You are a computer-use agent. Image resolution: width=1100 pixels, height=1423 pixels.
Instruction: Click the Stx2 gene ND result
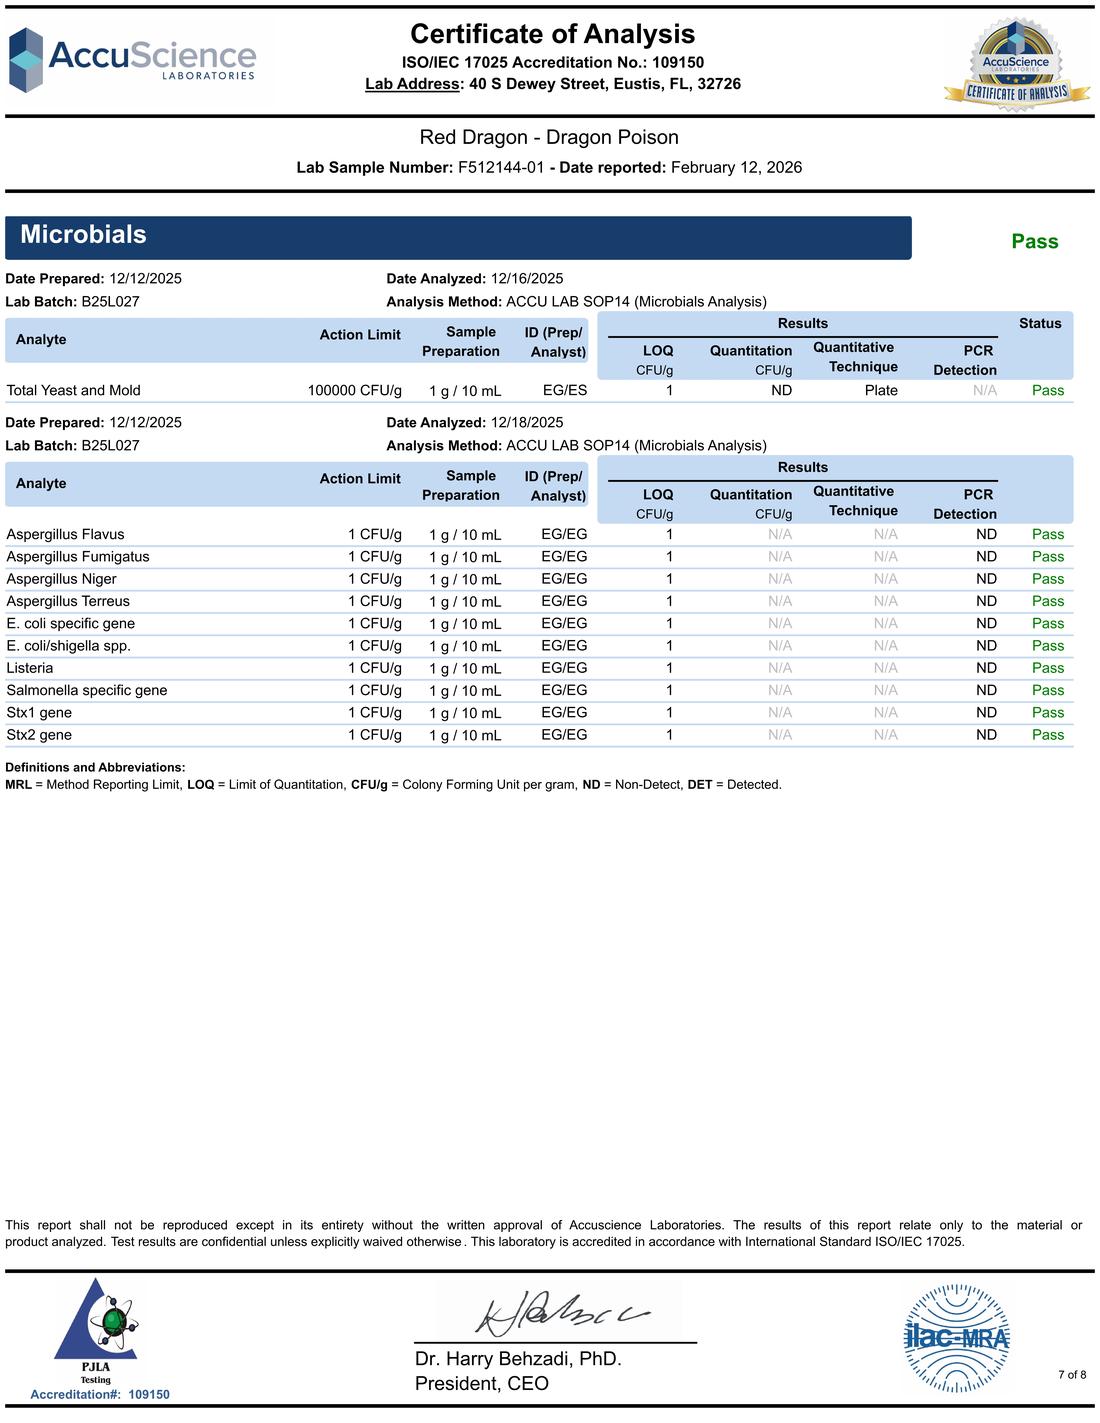[986, 735]
